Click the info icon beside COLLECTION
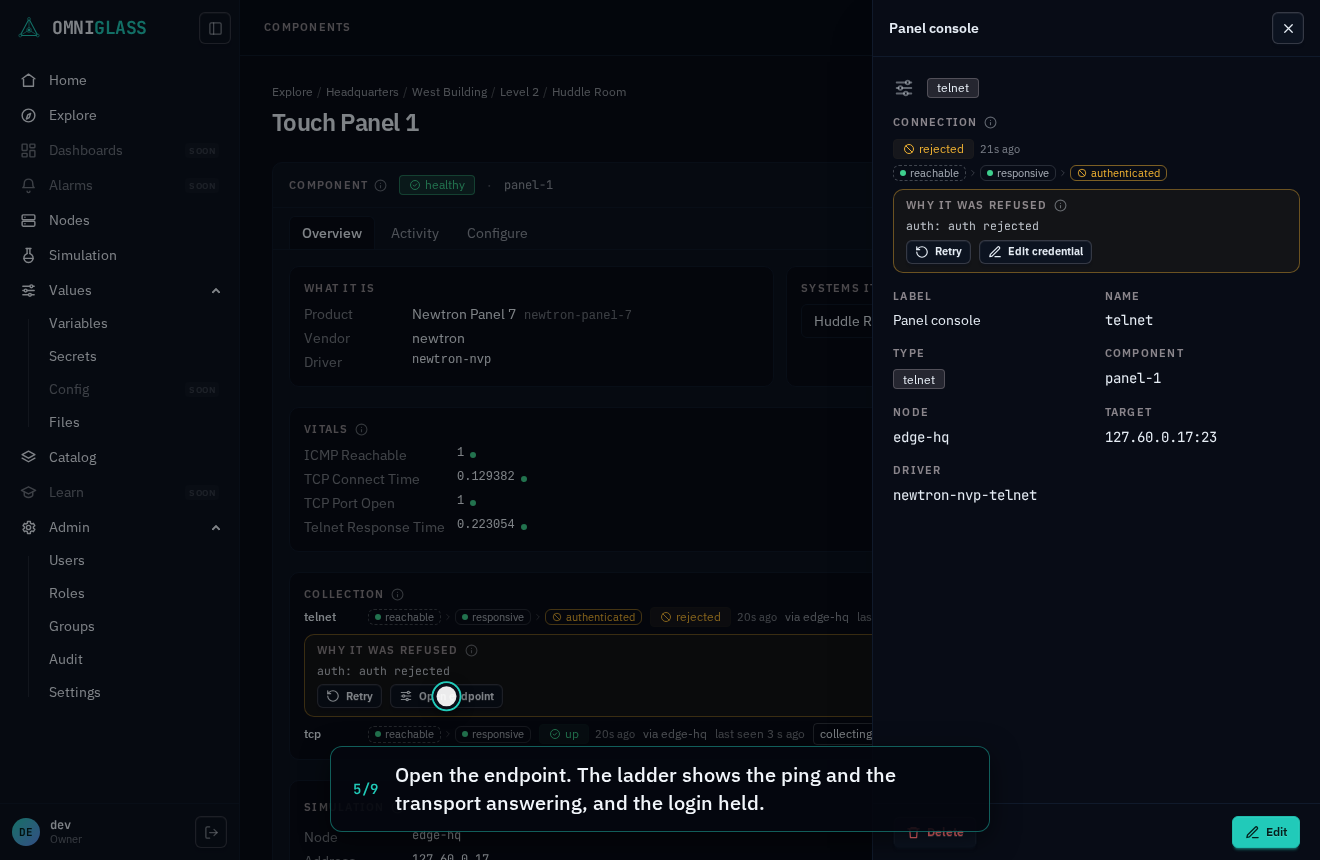Viewport: 1320px width, 860px height. [397, 594]
